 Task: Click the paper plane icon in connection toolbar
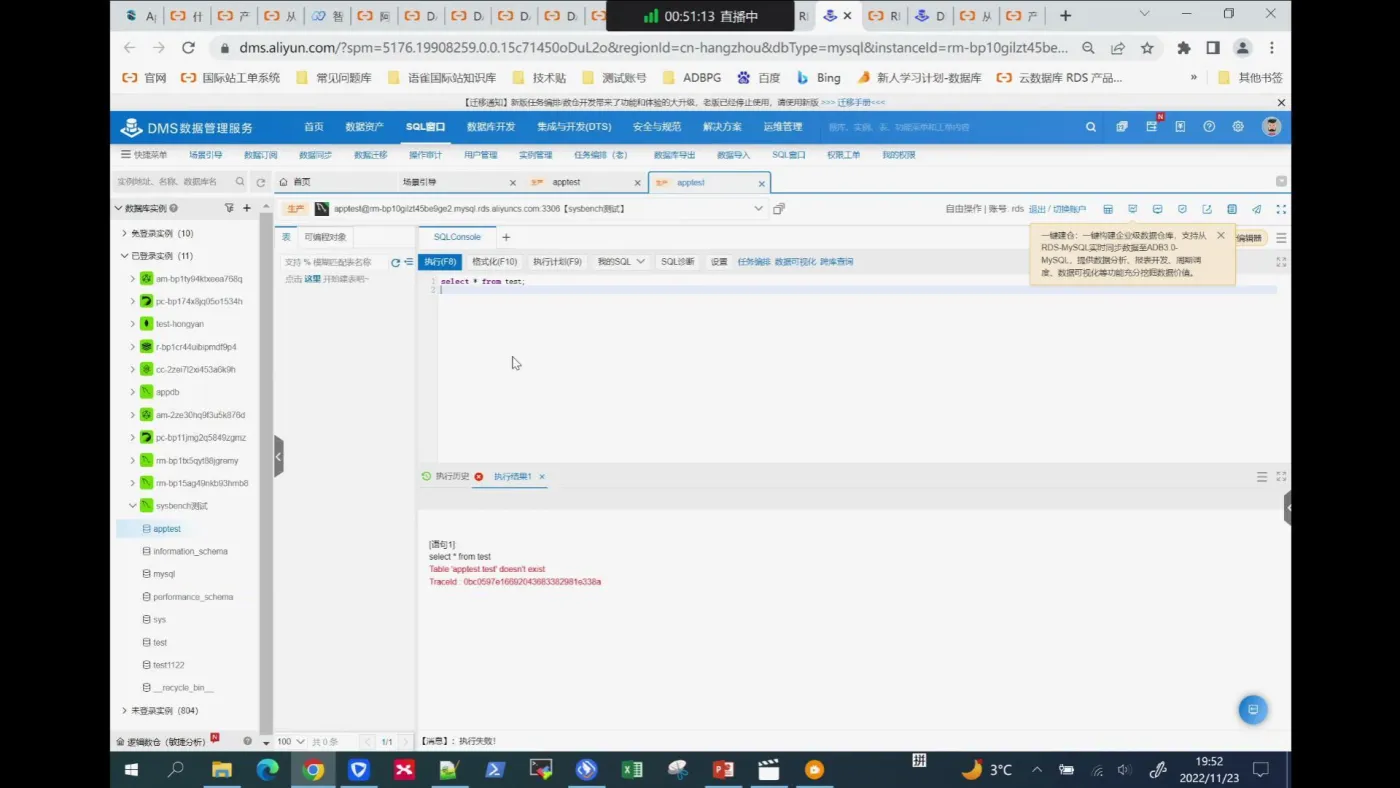pyautogui.click(x=1256, y=209)
